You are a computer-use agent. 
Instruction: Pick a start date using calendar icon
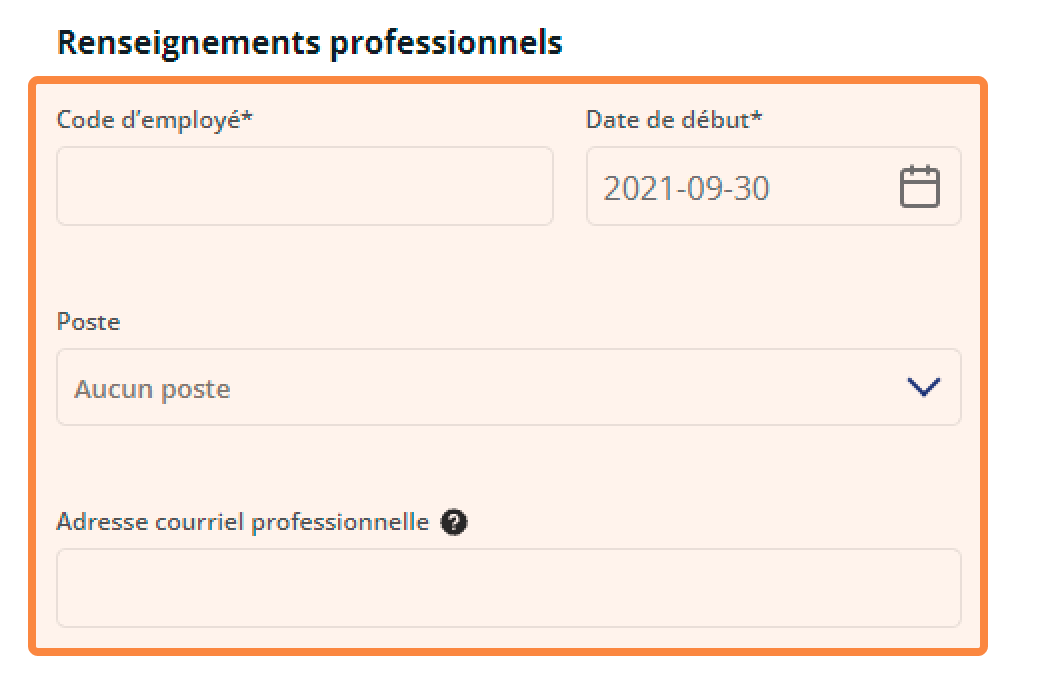tap(920, 186)
